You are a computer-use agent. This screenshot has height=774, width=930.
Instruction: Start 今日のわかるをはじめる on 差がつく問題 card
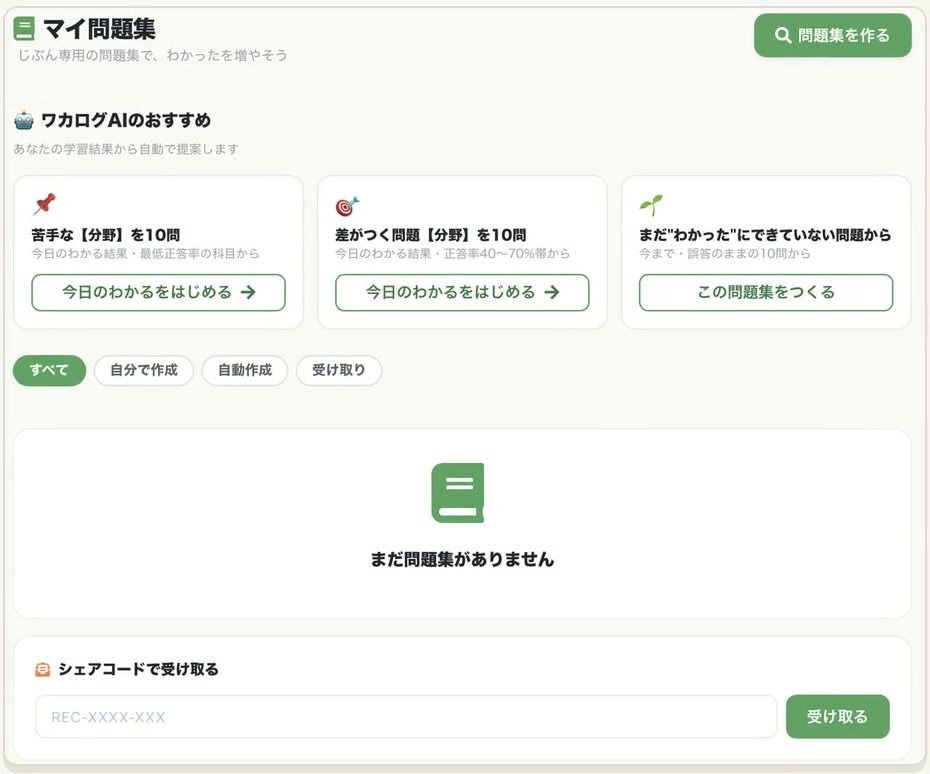tap(462, 292)
